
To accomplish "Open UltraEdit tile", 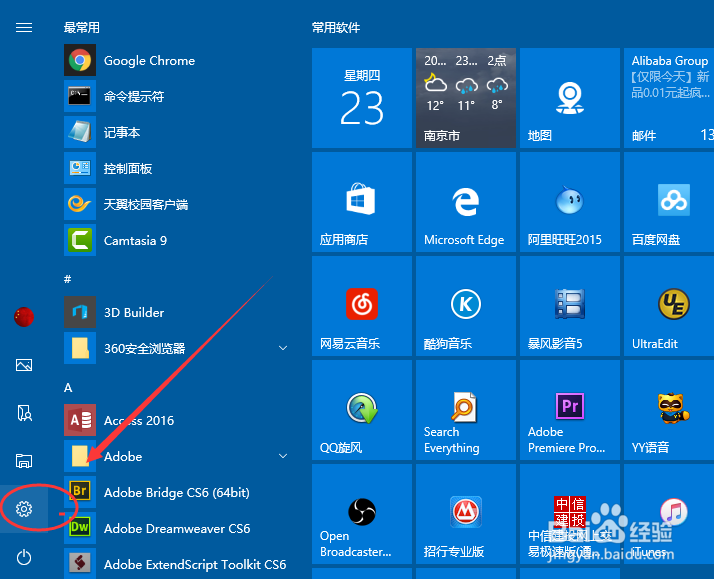I will (x=669, y=306).
